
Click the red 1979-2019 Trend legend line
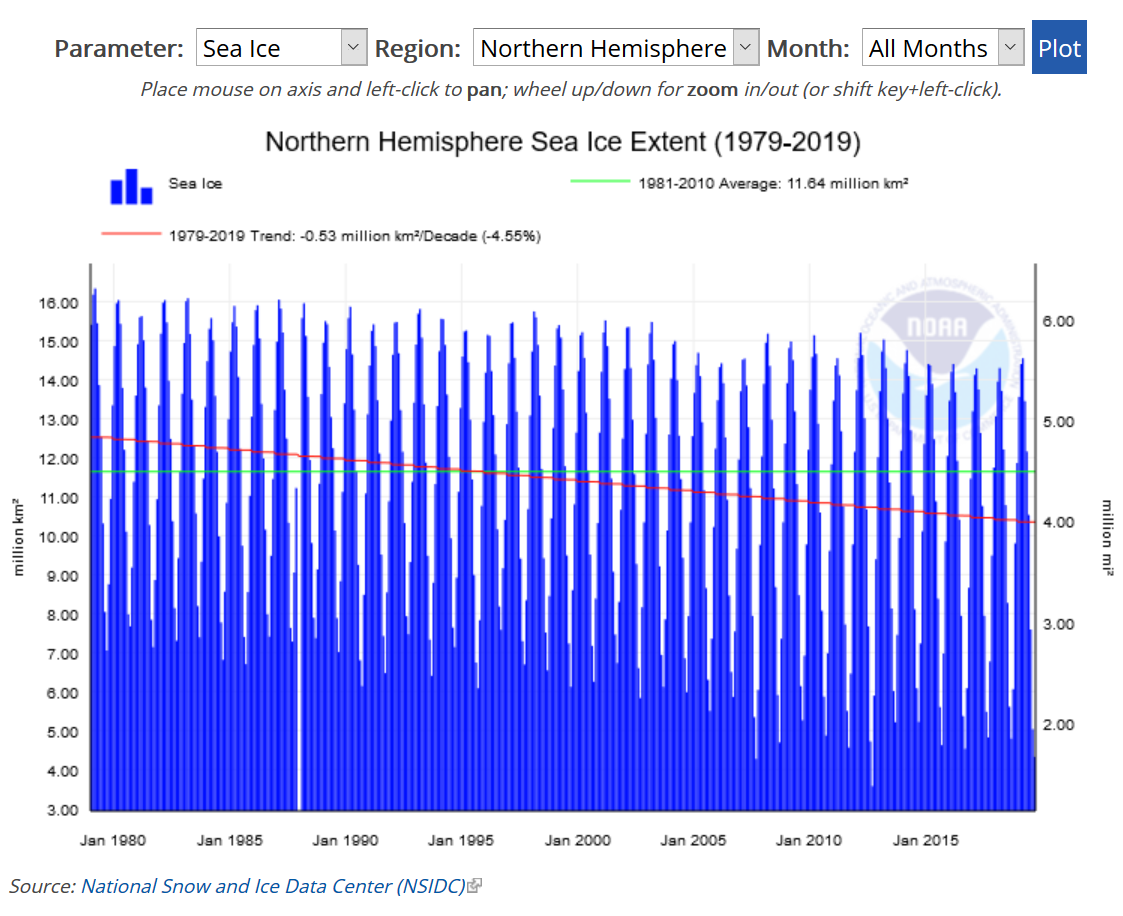pos(130,234)
